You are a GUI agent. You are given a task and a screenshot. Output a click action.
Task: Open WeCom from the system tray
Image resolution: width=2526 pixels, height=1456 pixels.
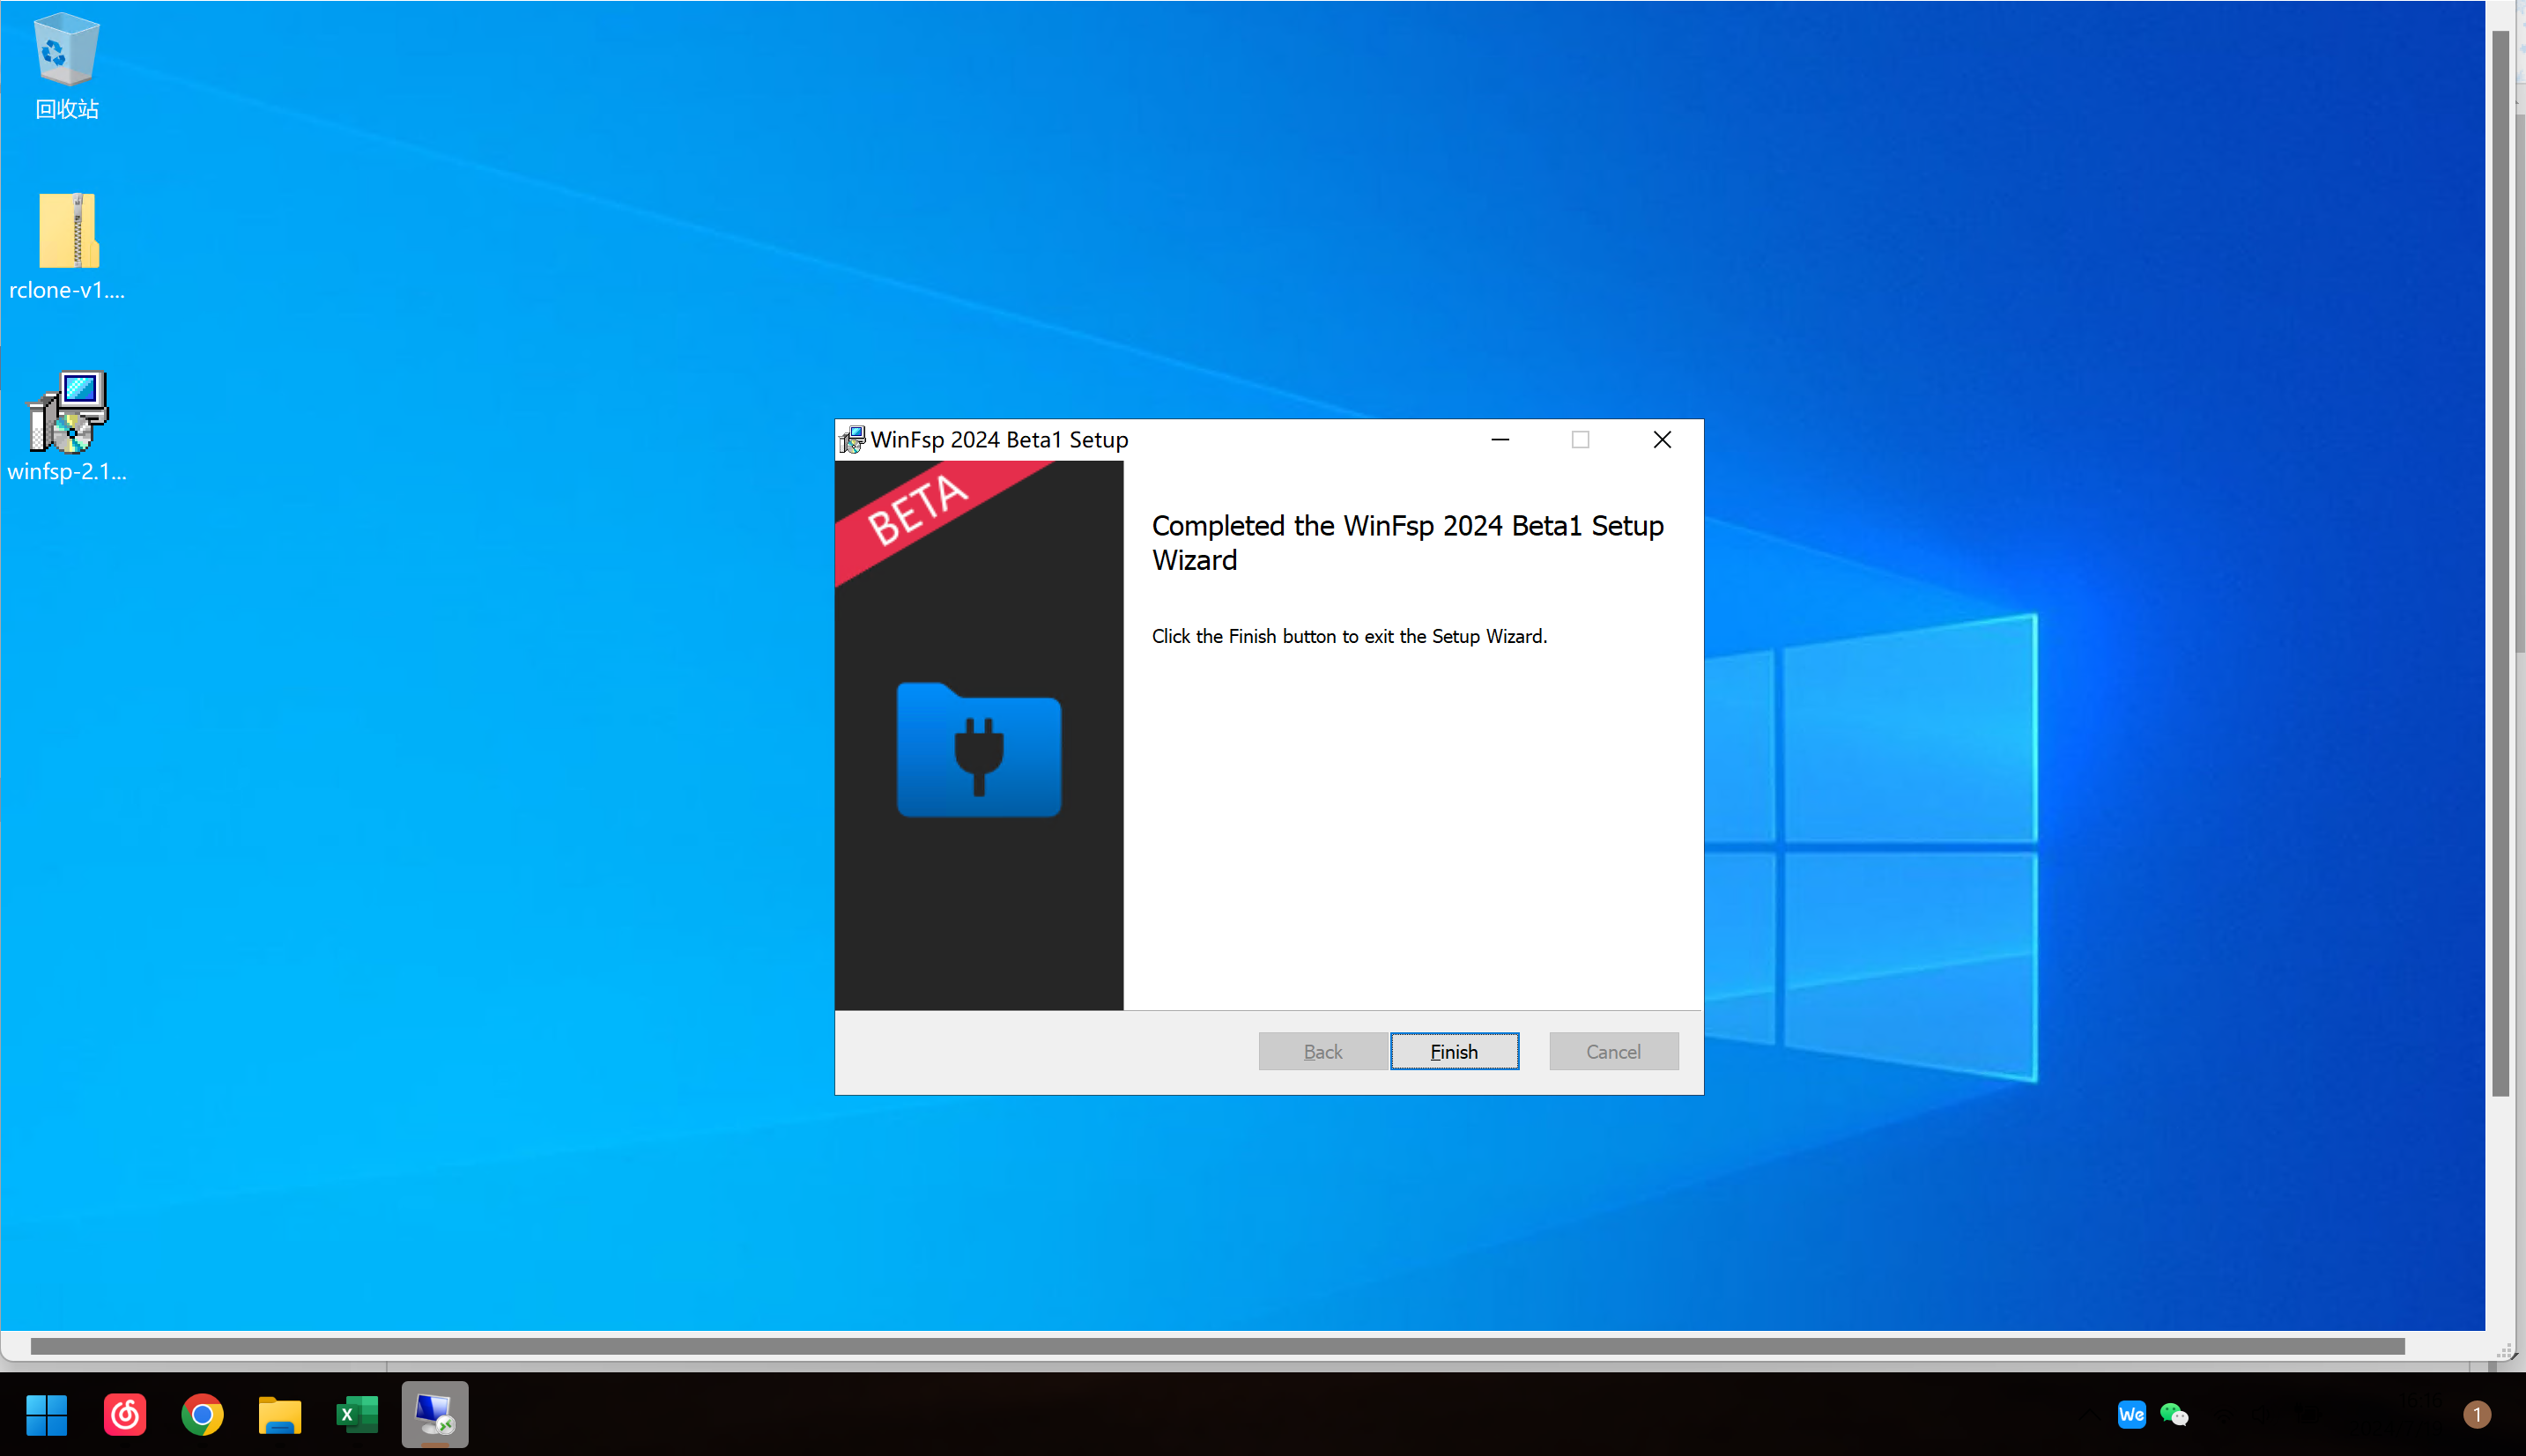(x=2131, y=1414)
